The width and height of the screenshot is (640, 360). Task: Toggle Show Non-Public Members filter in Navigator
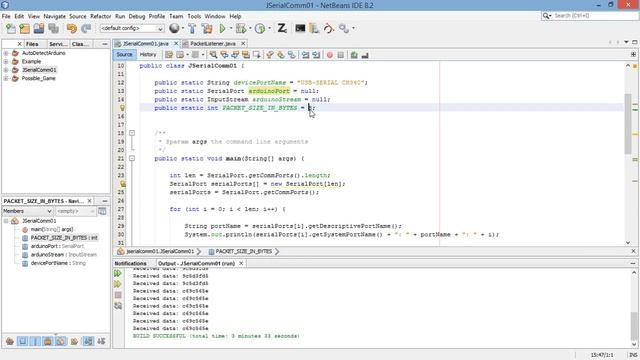point(48,341)
